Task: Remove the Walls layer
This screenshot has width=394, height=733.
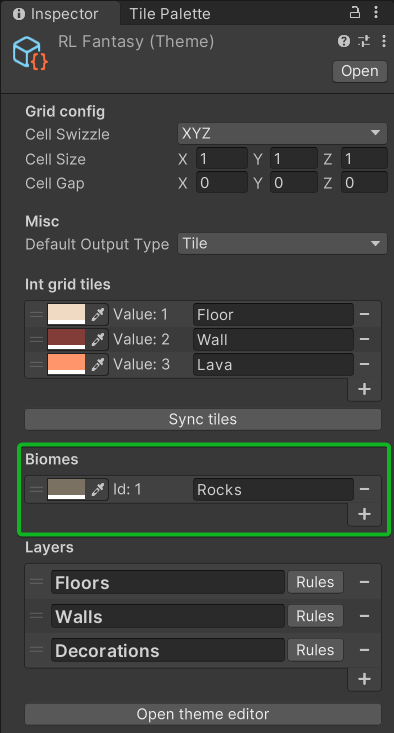Action: click(365, 616)
